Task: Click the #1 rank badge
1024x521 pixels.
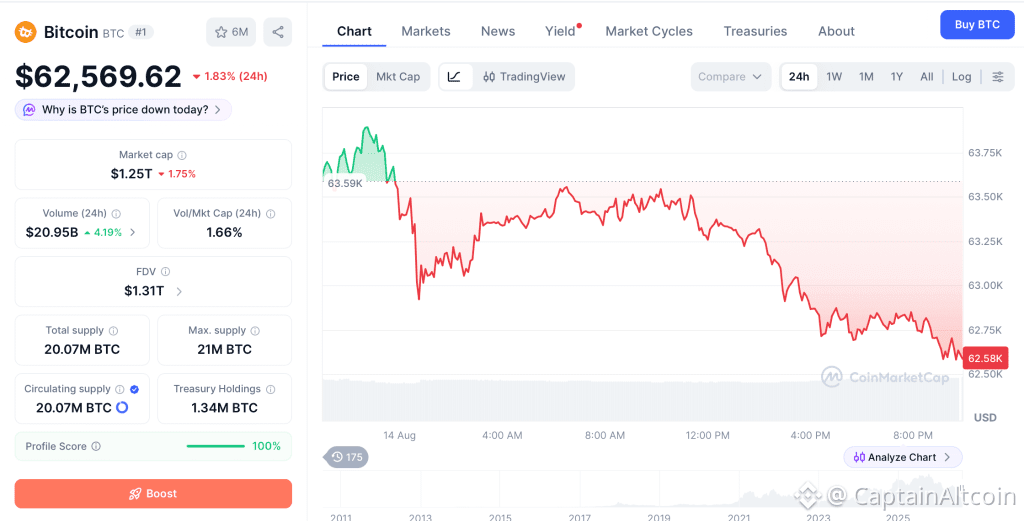Action: pyautogui.click(x=140, y=32)
